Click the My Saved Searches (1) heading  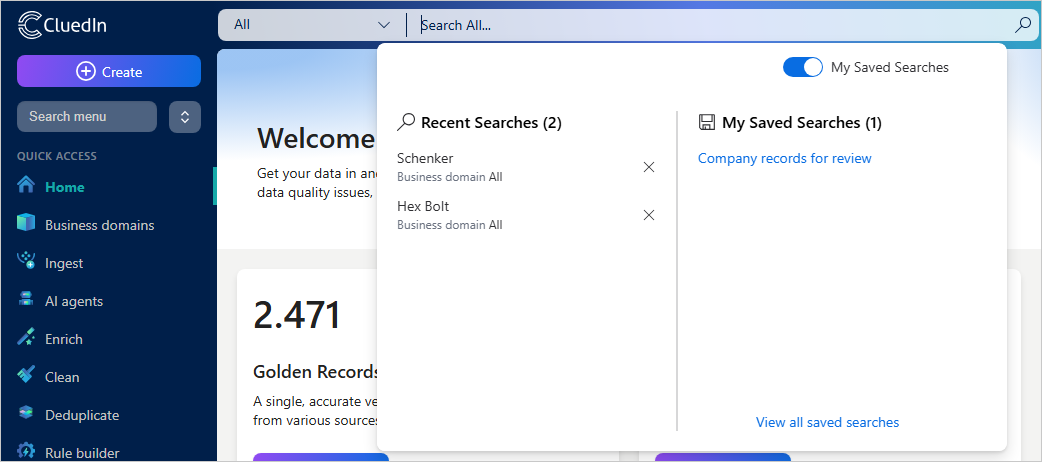(x=801, y=123)
